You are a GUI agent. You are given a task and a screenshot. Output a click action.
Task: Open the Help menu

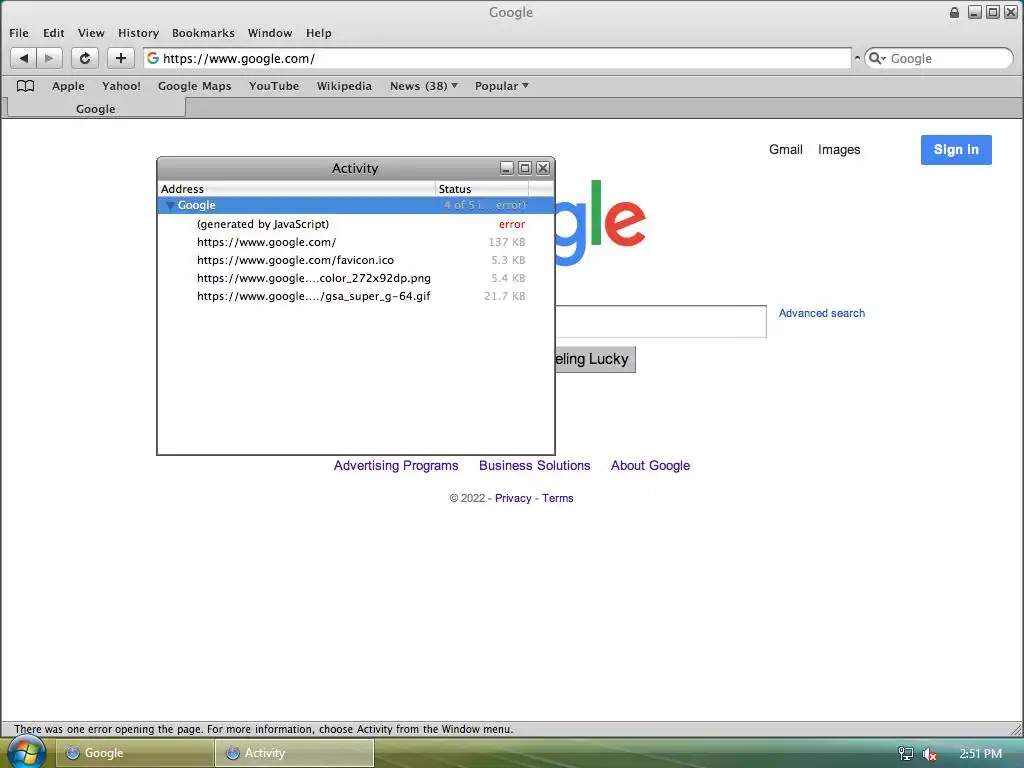(x=319, y=33)
